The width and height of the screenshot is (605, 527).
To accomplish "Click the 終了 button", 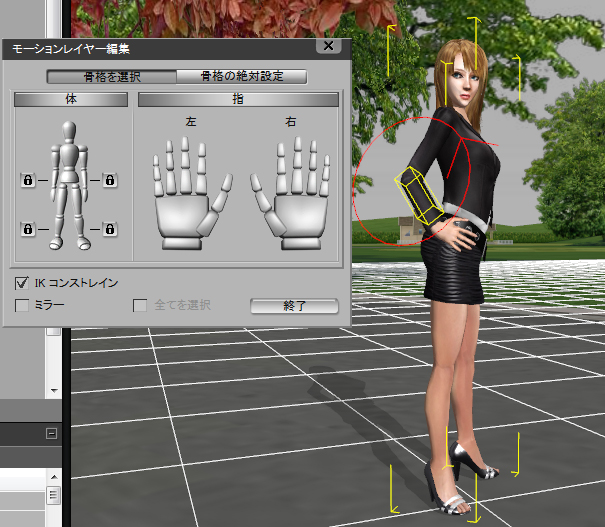I will point(294,306).
